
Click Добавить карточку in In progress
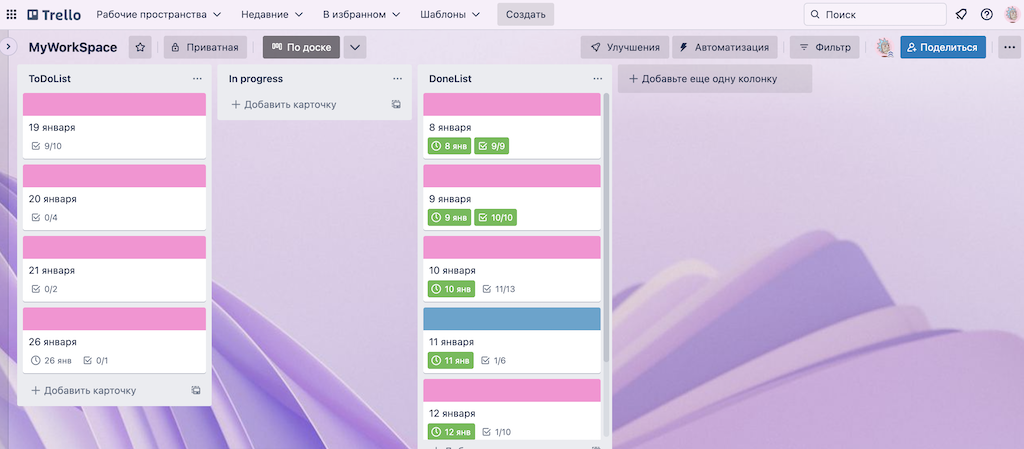[284, 104]
